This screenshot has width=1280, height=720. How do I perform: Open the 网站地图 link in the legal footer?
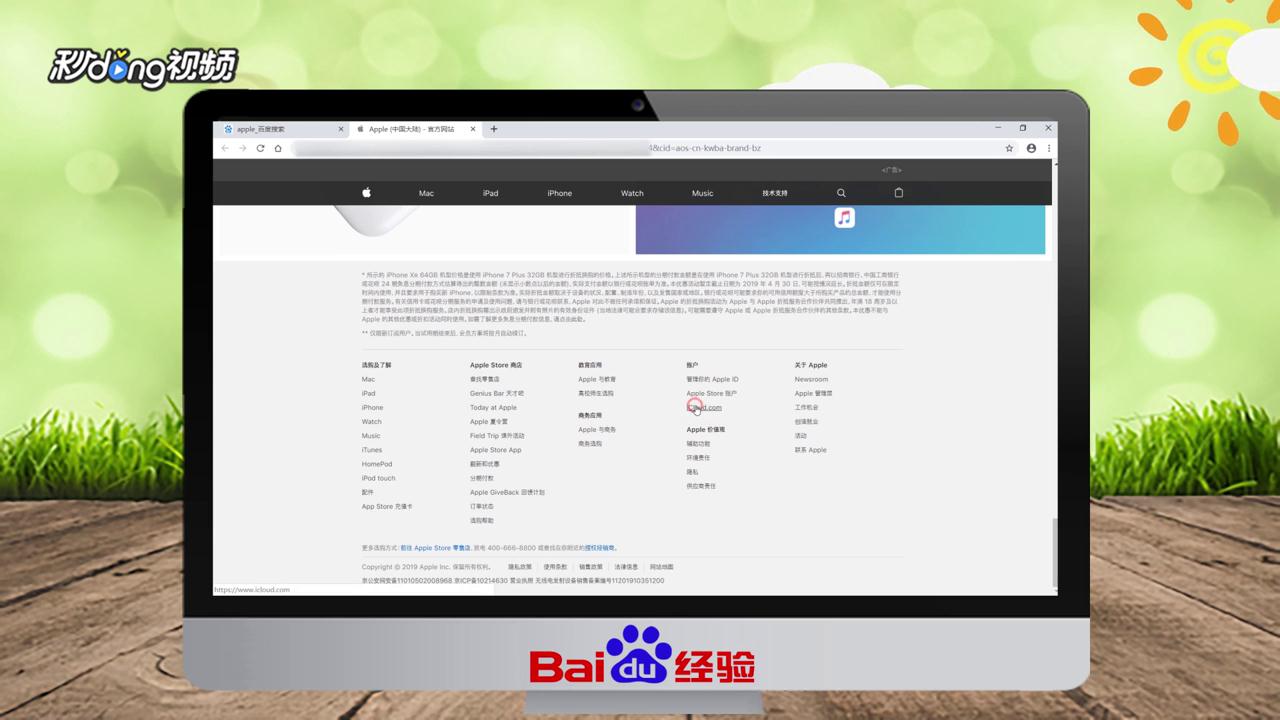[x=662, y=567]
